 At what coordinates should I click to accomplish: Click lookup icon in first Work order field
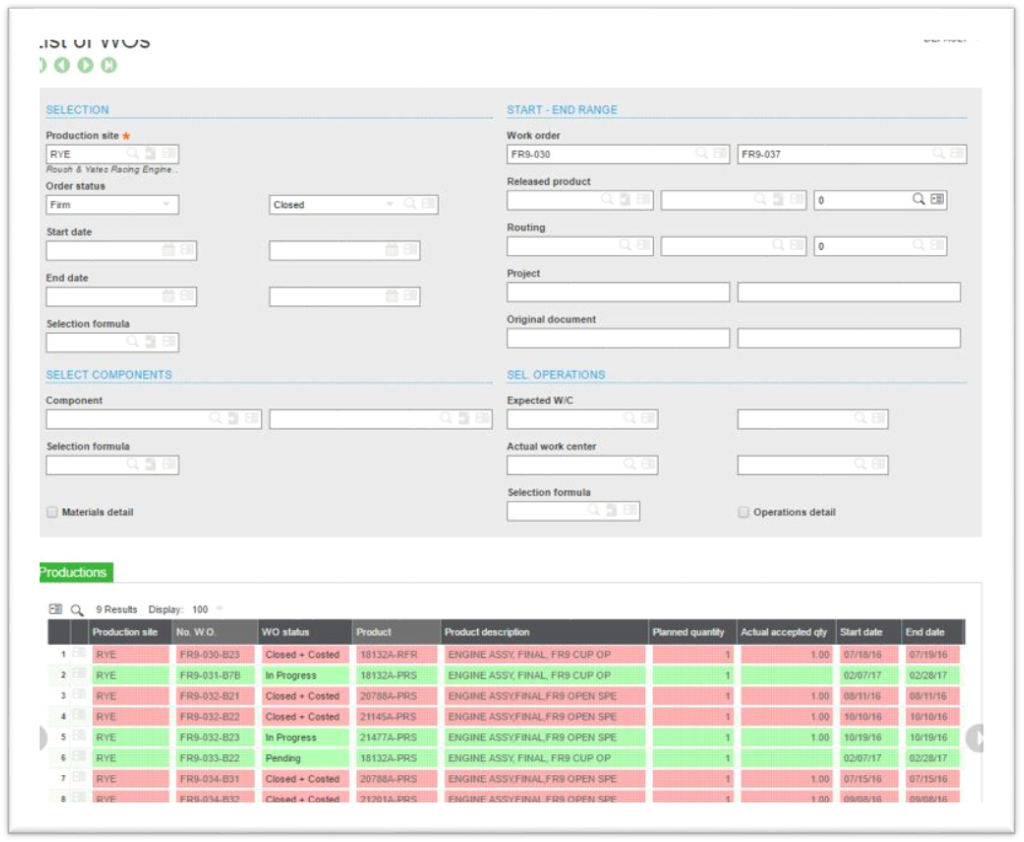tap(702, 154)
